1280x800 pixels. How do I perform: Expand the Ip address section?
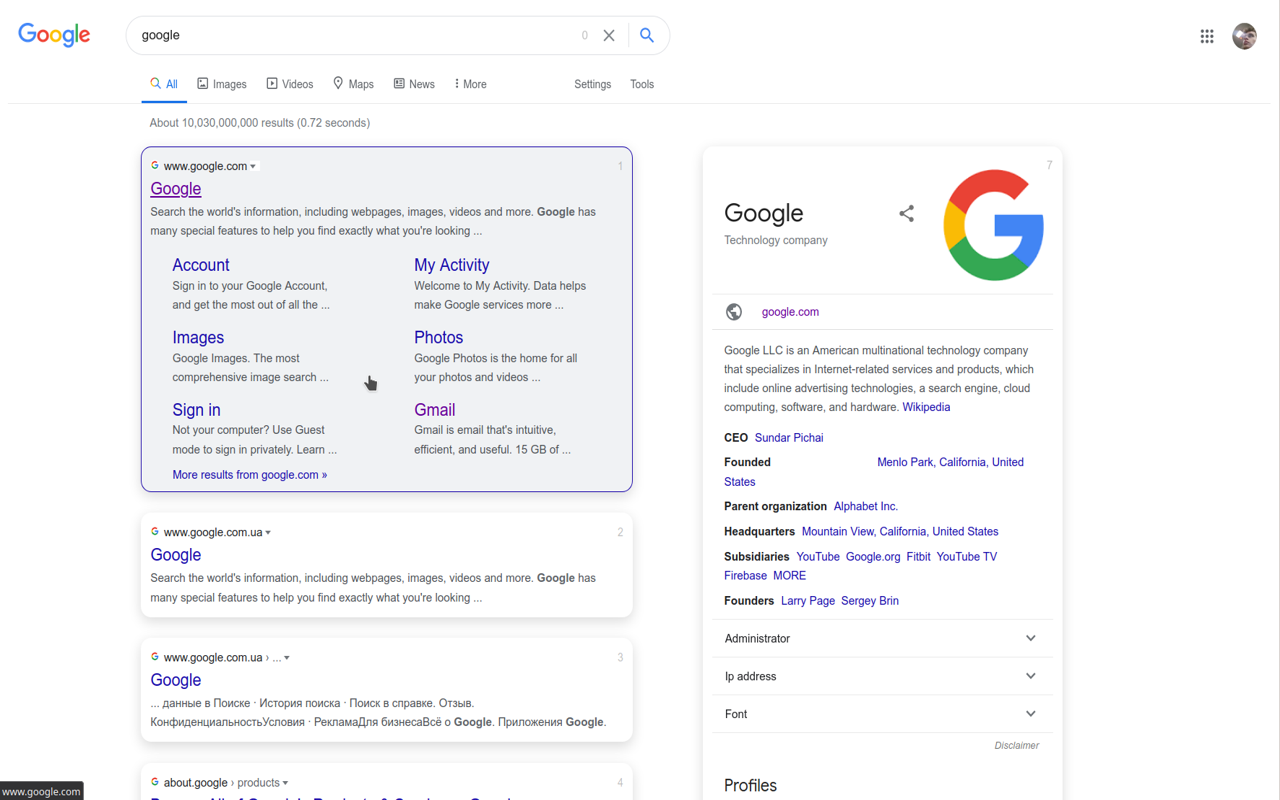[882, 676]
